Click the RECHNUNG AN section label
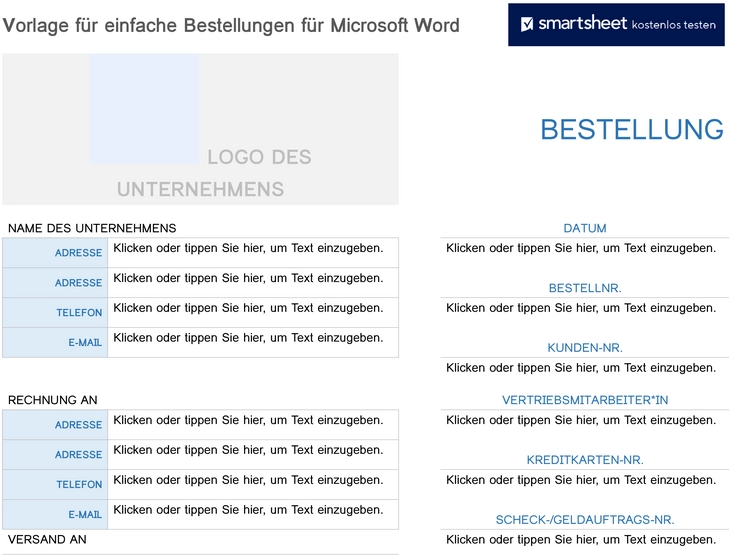This screenshot has height=556, width=729. tap(53, 400)
